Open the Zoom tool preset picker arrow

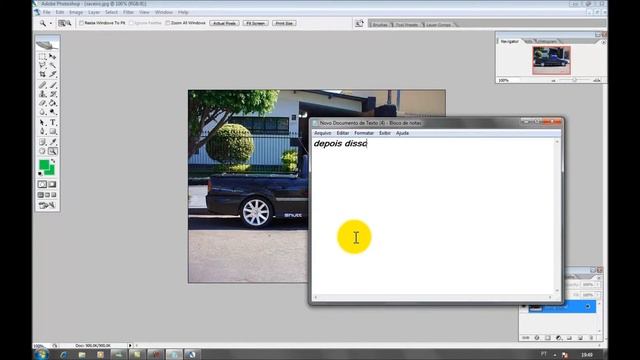click(x=51, y=24)
